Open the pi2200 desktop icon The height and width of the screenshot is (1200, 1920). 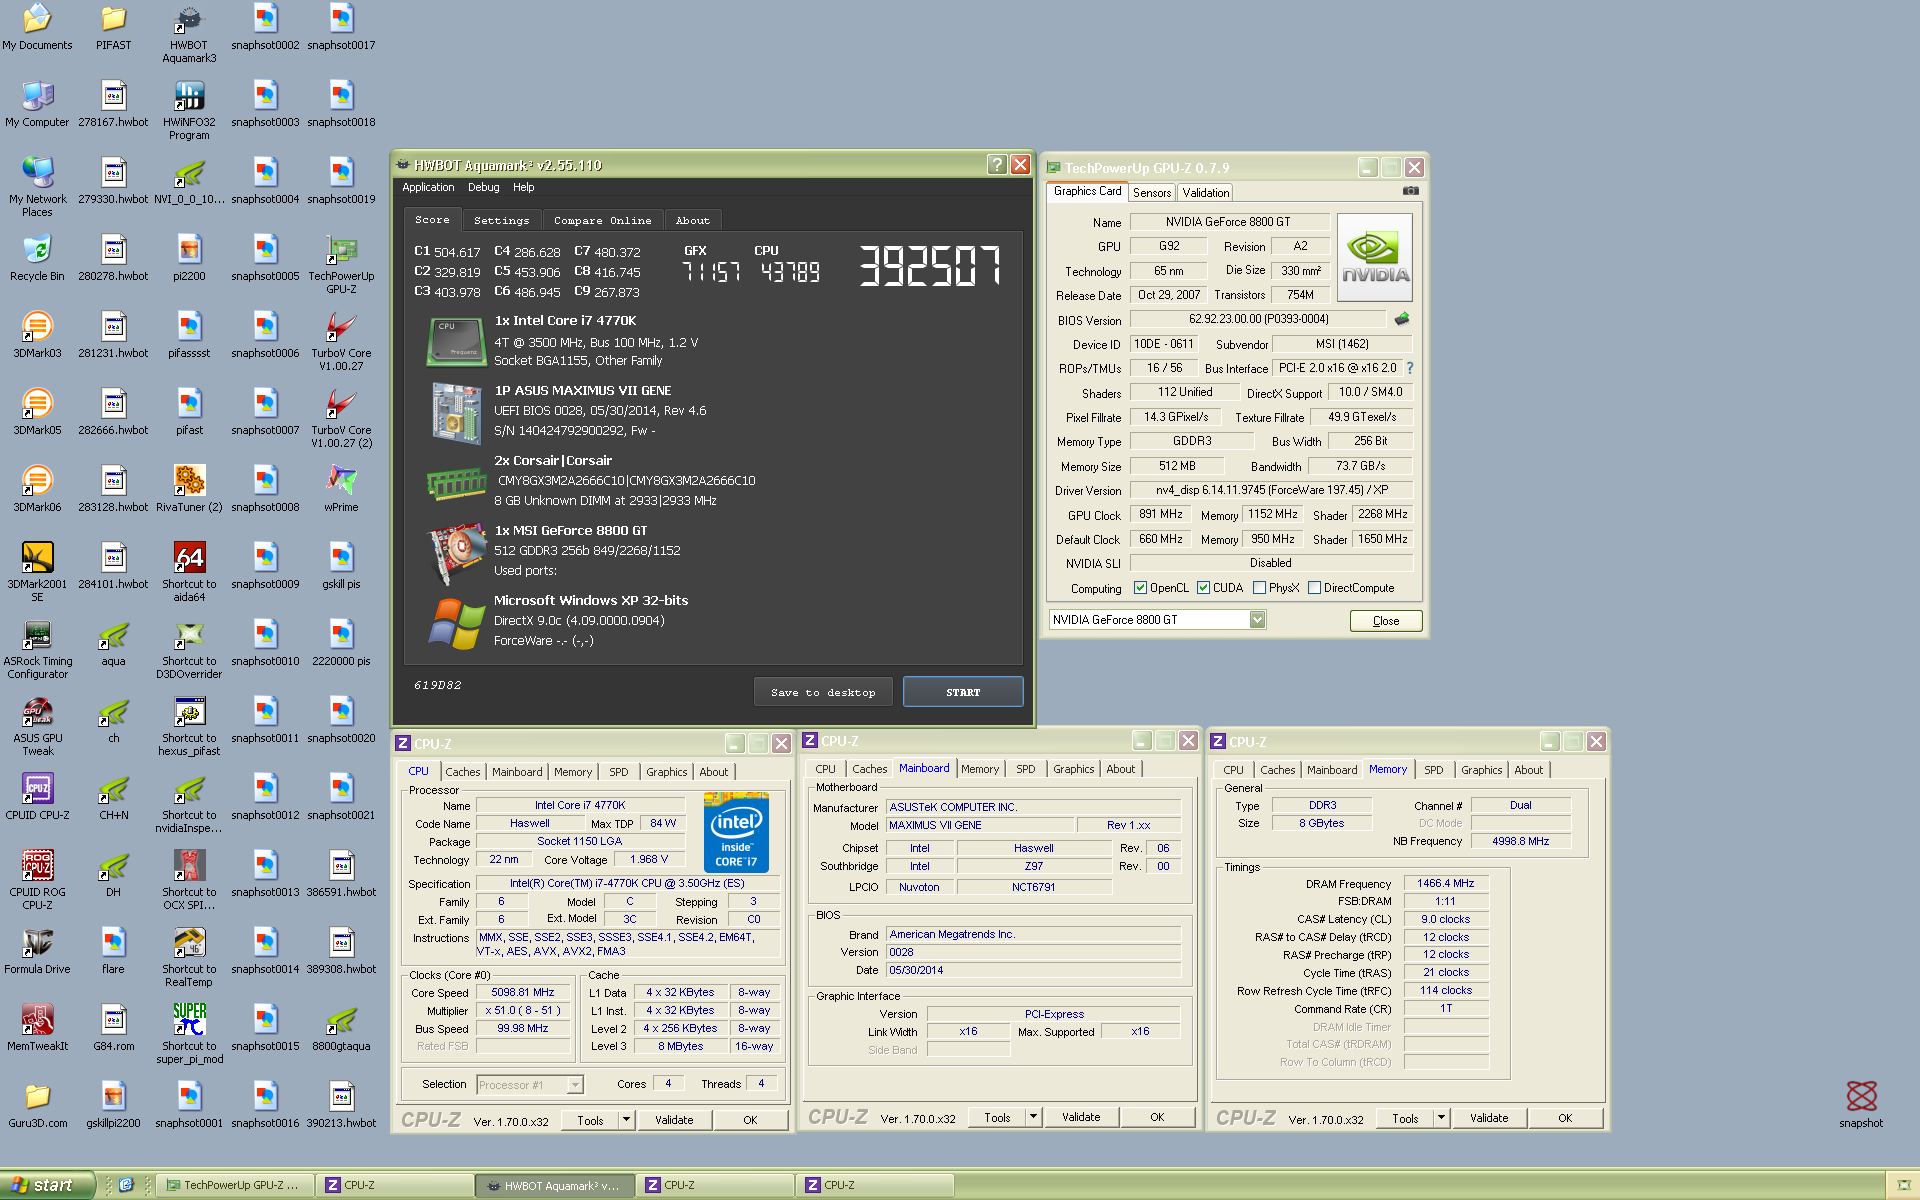(x=189, y=258)
